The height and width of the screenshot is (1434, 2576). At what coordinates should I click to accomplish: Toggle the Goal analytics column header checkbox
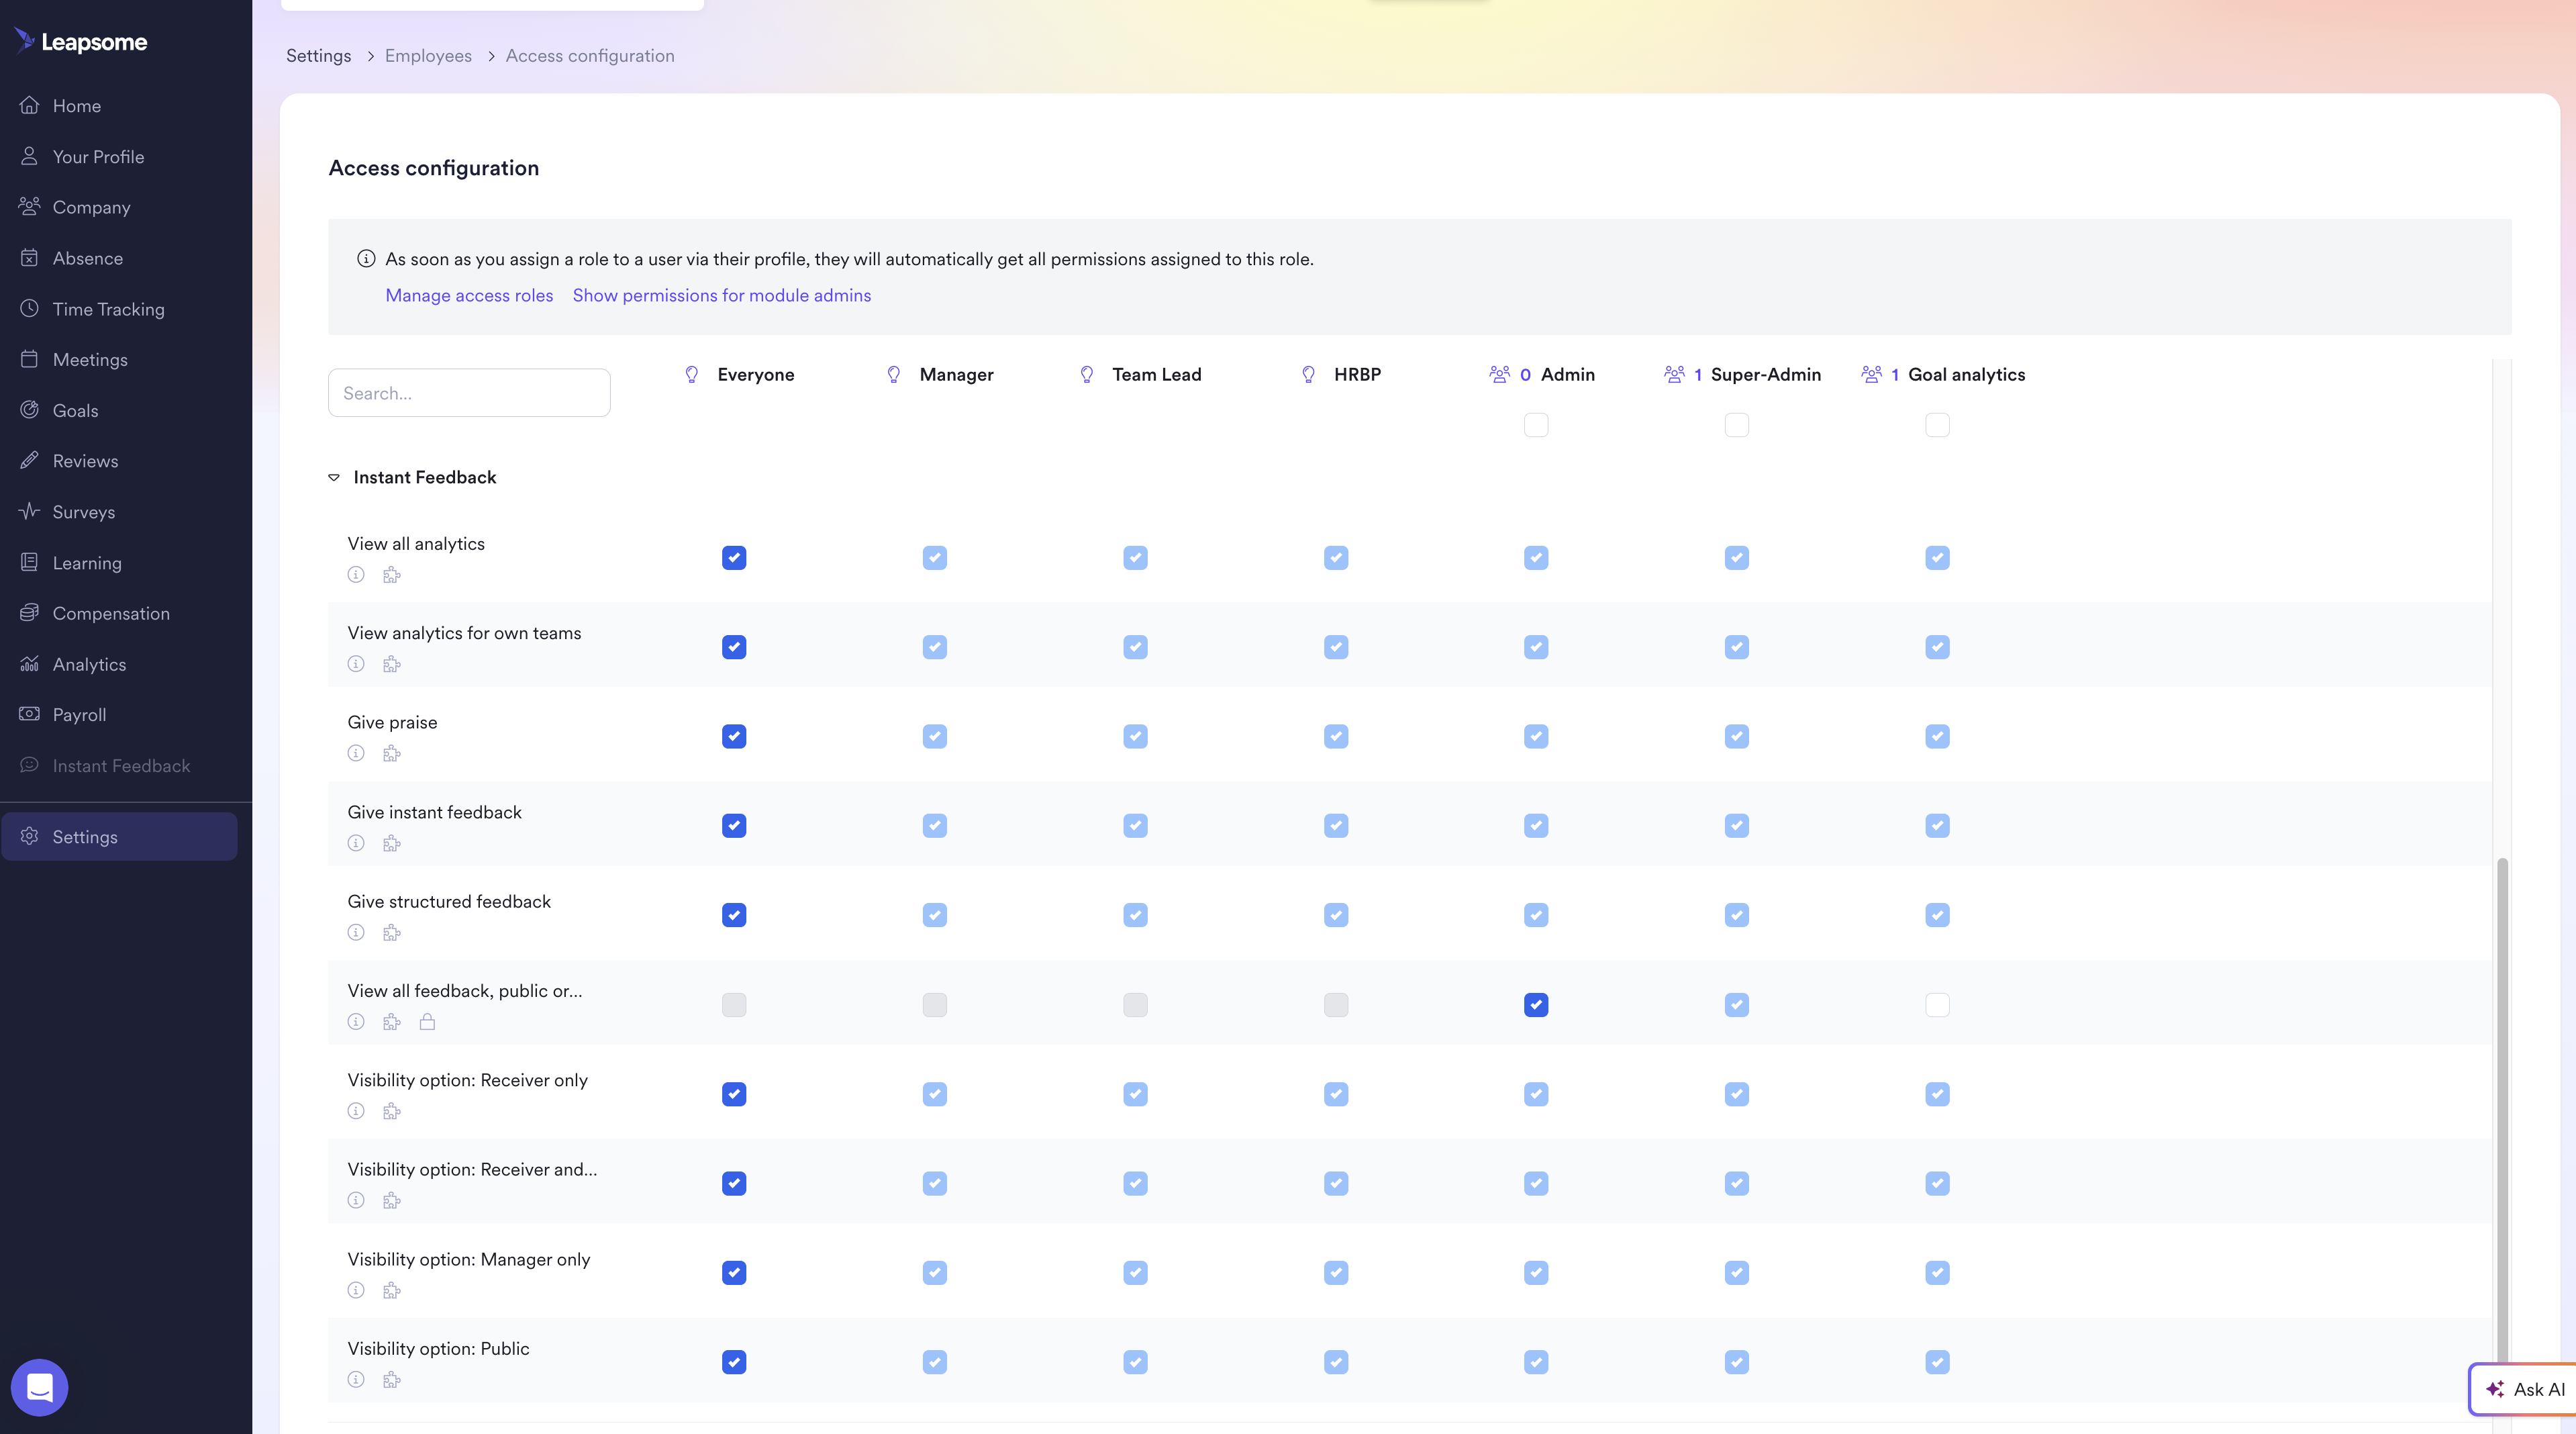(1937, 425)
